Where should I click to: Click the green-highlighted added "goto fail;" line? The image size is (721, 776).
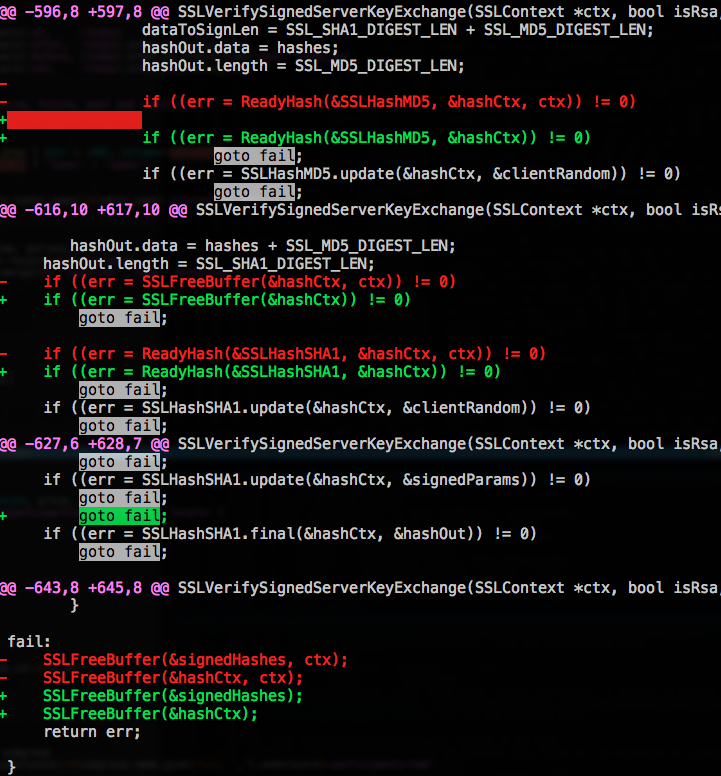pos(121,516)
